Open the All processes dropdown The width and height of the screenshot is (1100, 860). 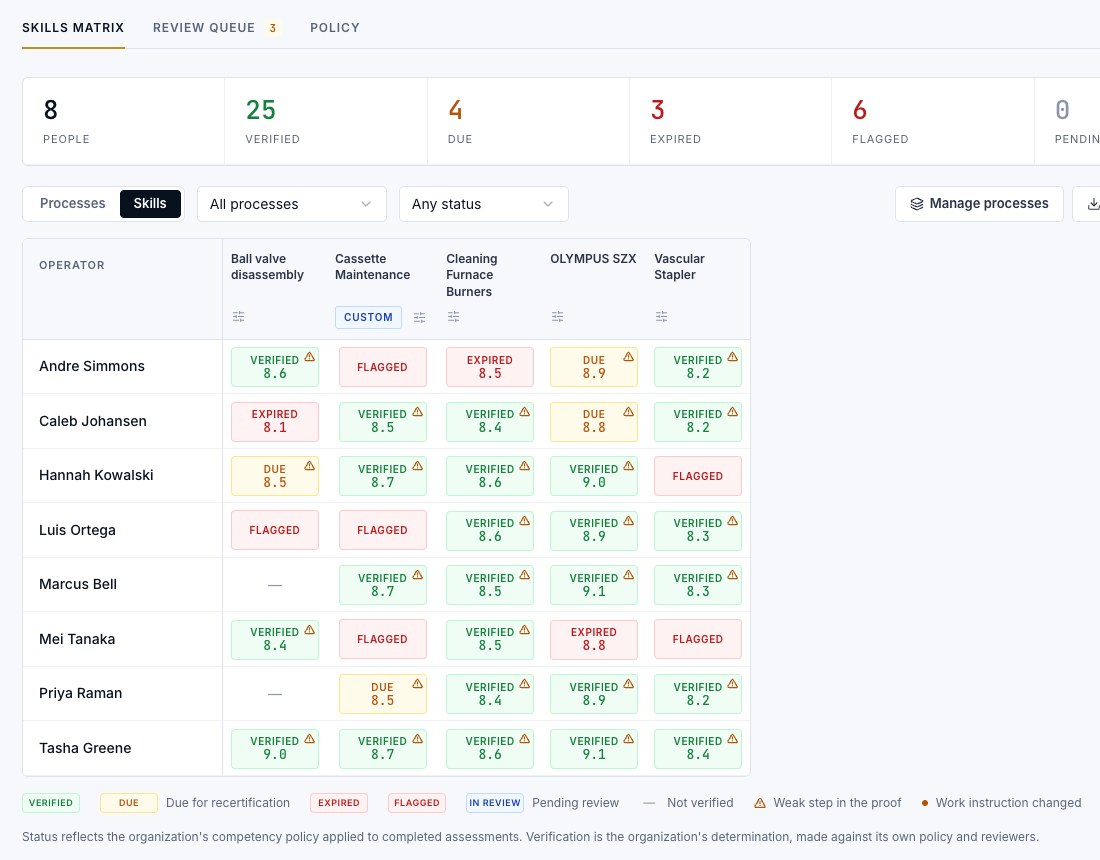(x=292, y=204)
